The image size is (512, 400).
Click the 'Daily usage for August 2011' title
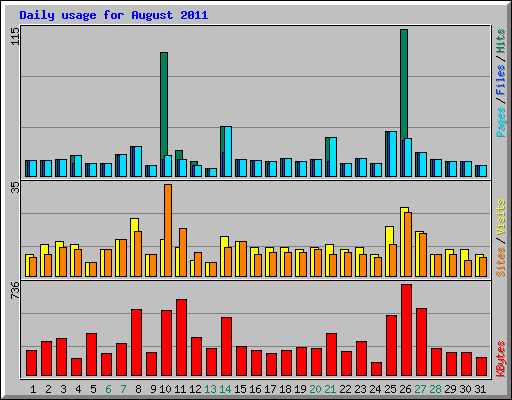[x=114, y=15]
